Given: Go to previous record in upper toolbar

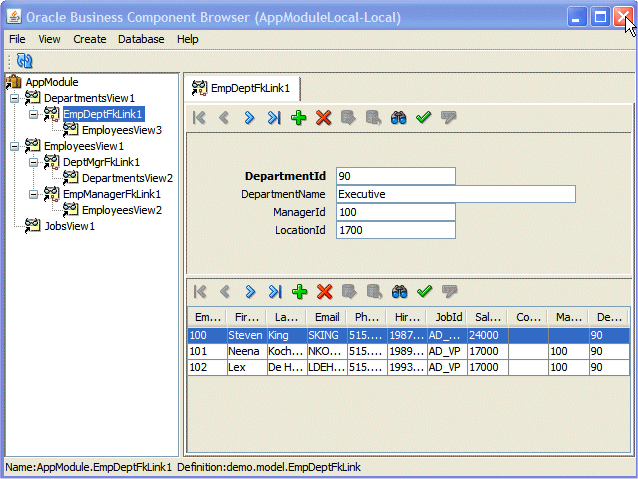Looking at the screenshot, I should coord(224,118).
